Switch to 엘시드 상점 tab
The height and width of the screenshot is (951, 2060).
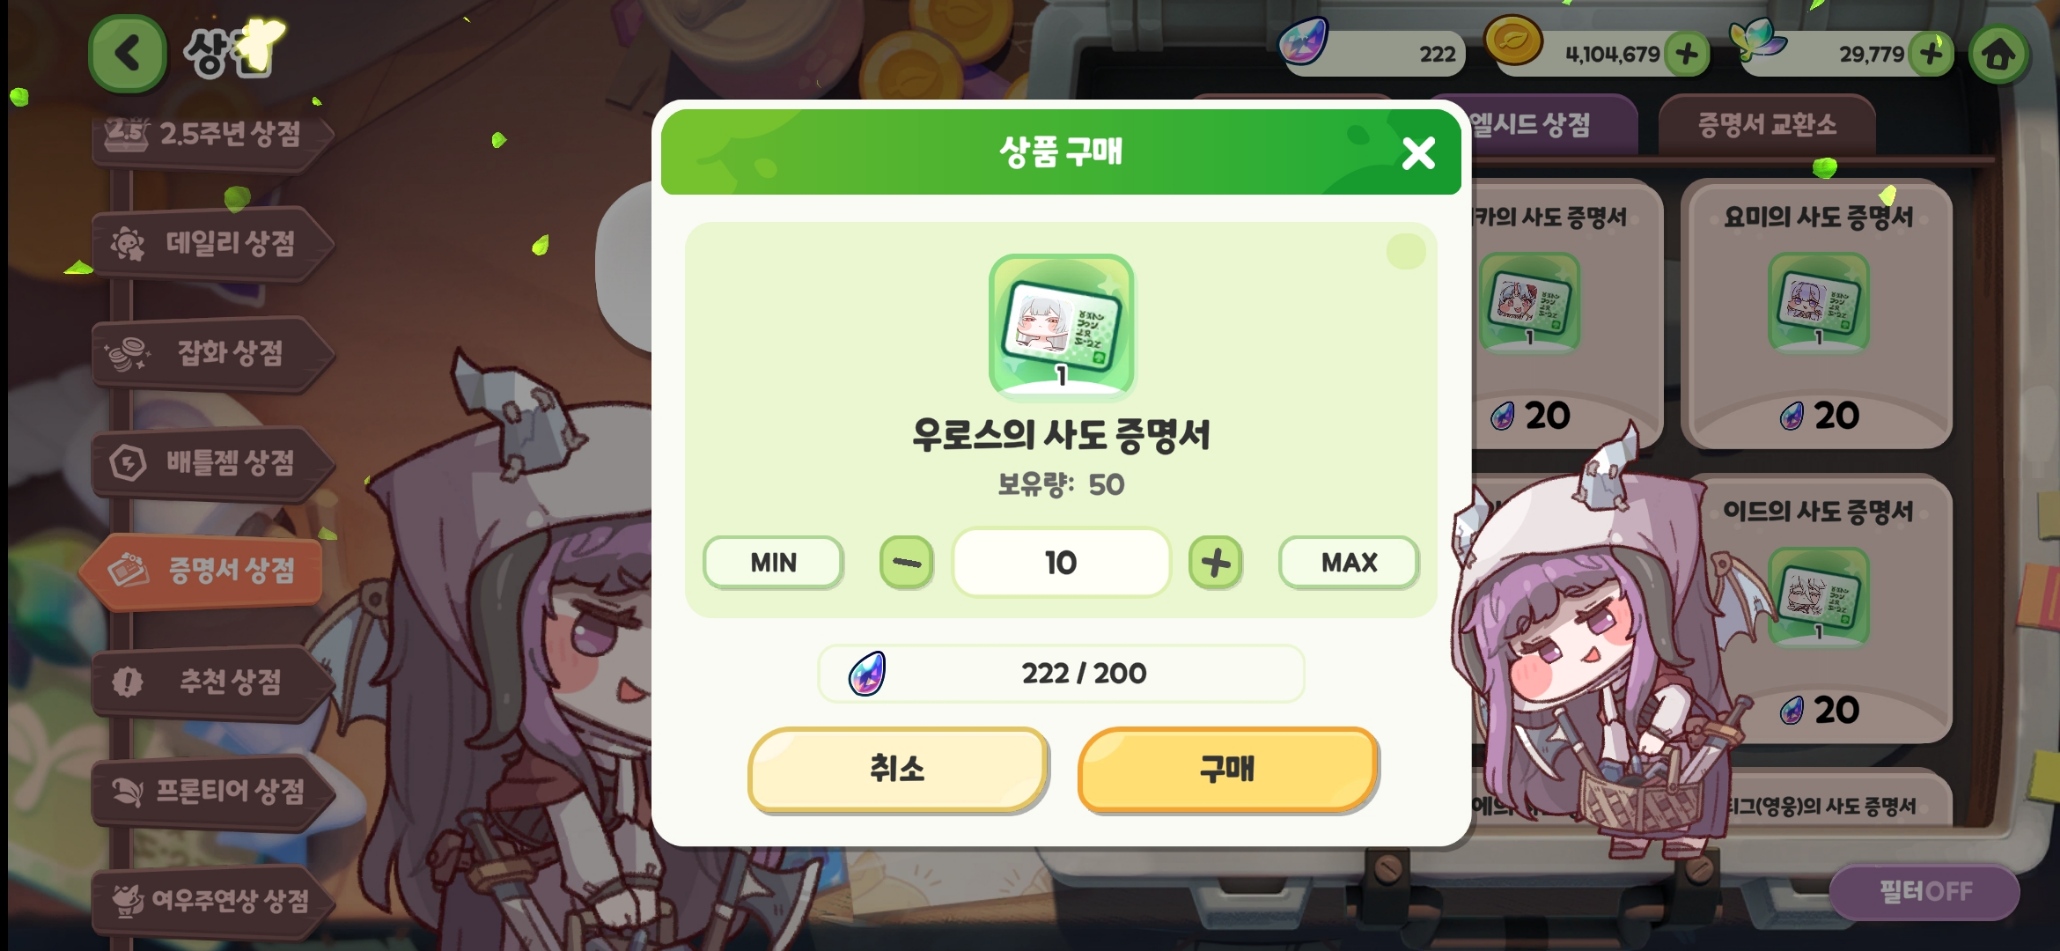(1535, 125)
